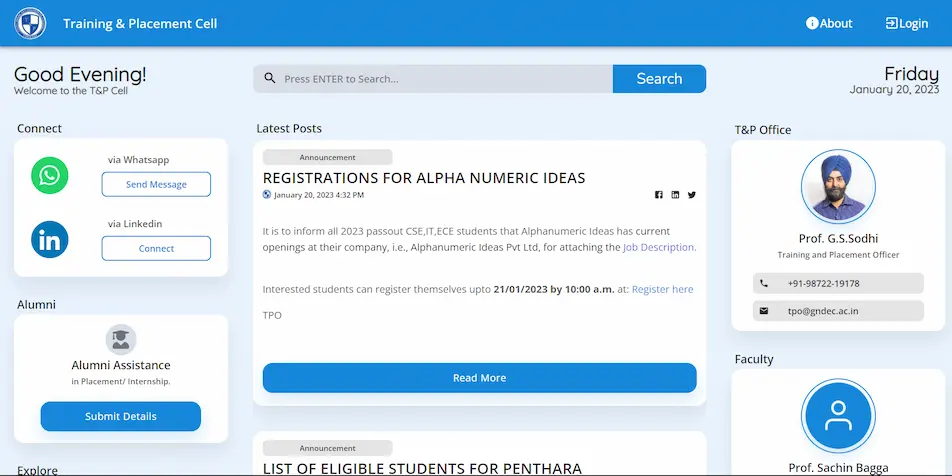Click the LinkedIn Connect button
Image resolution: width=952 pixels, height=476 pixels.
156,249
